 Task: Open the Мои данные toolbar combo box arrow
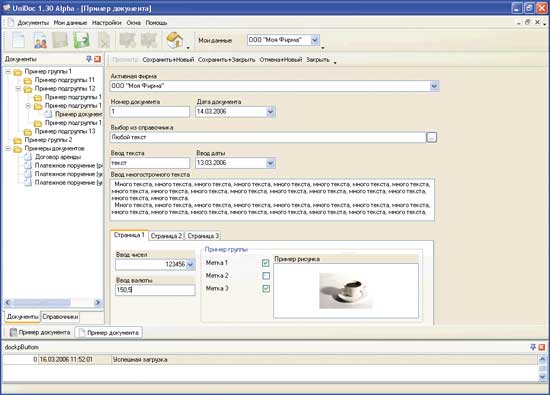315,40
